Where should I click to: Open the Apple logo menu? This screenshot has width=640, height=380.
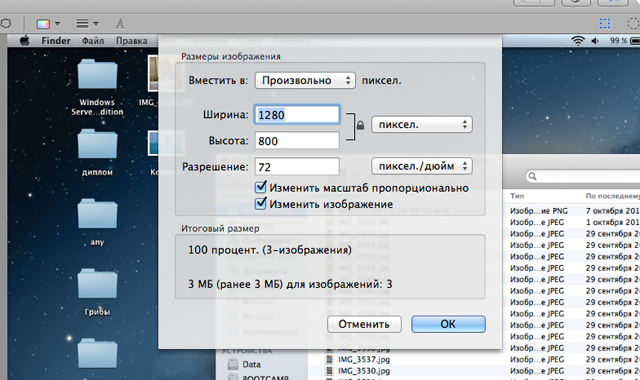(24, 41)
